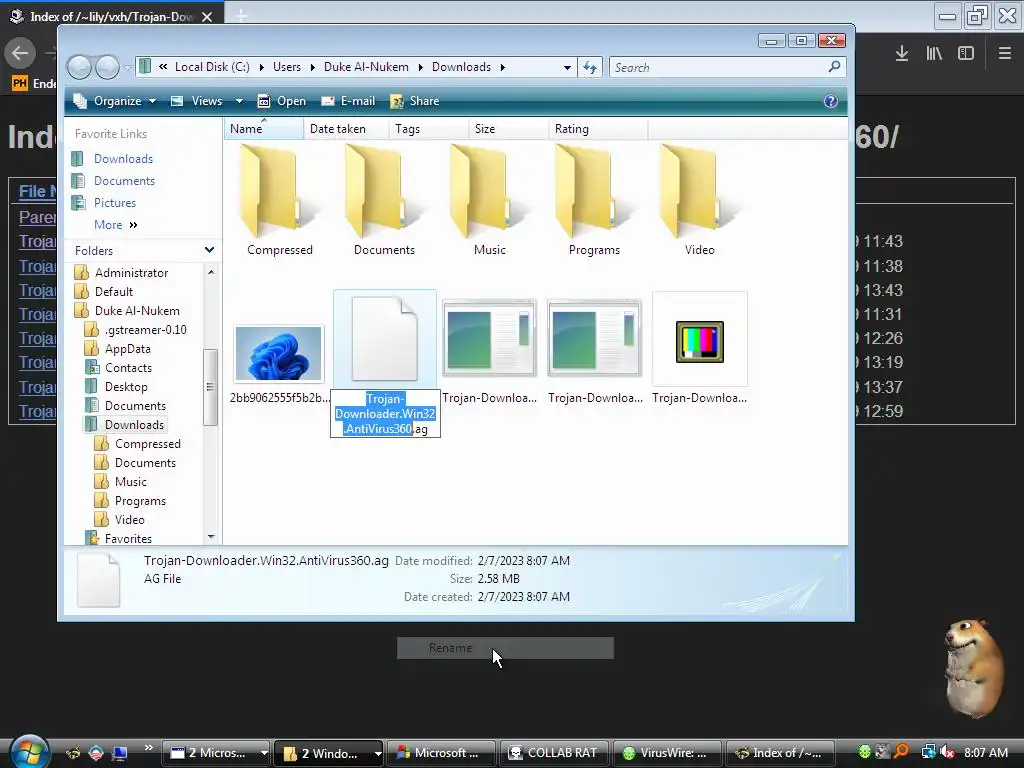Select .gstreamer-0.10 in folder tree
This screenshot has width=1024, height=768.
pos(145,330)
